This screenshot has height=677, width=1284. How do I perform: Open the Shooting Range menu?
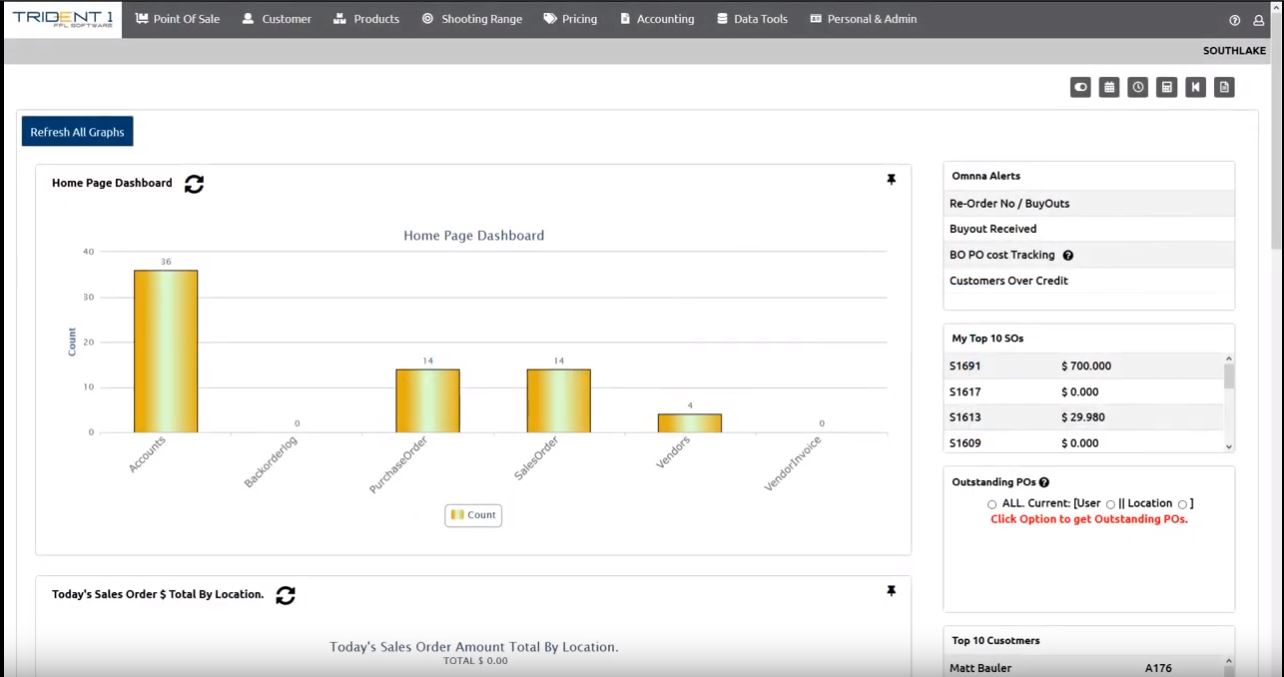click(x=471, y=19)
